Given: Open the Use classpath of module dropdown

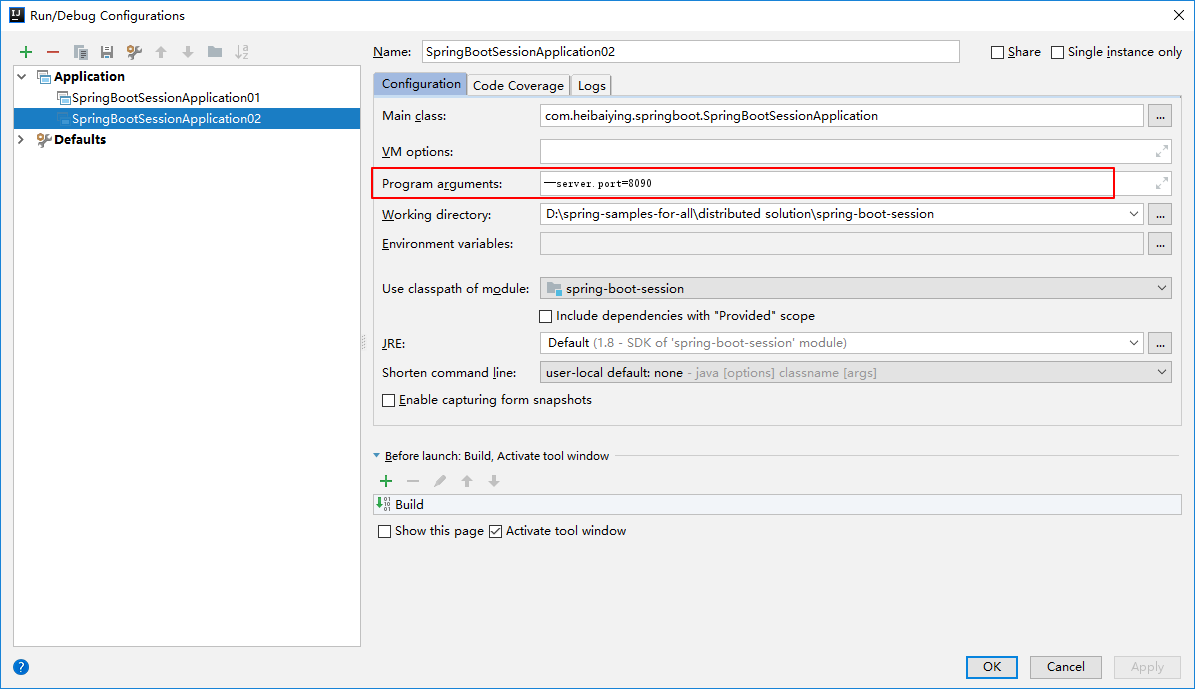Looking at the screenshot, I should [x=855, y=288].
